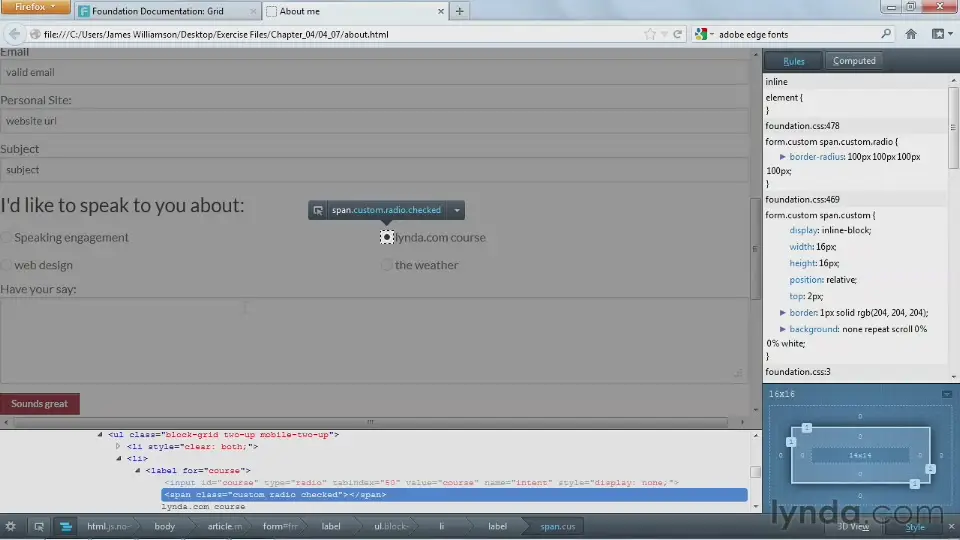Select the web design radio button
The image size is (960, 540).
point(6,265)
